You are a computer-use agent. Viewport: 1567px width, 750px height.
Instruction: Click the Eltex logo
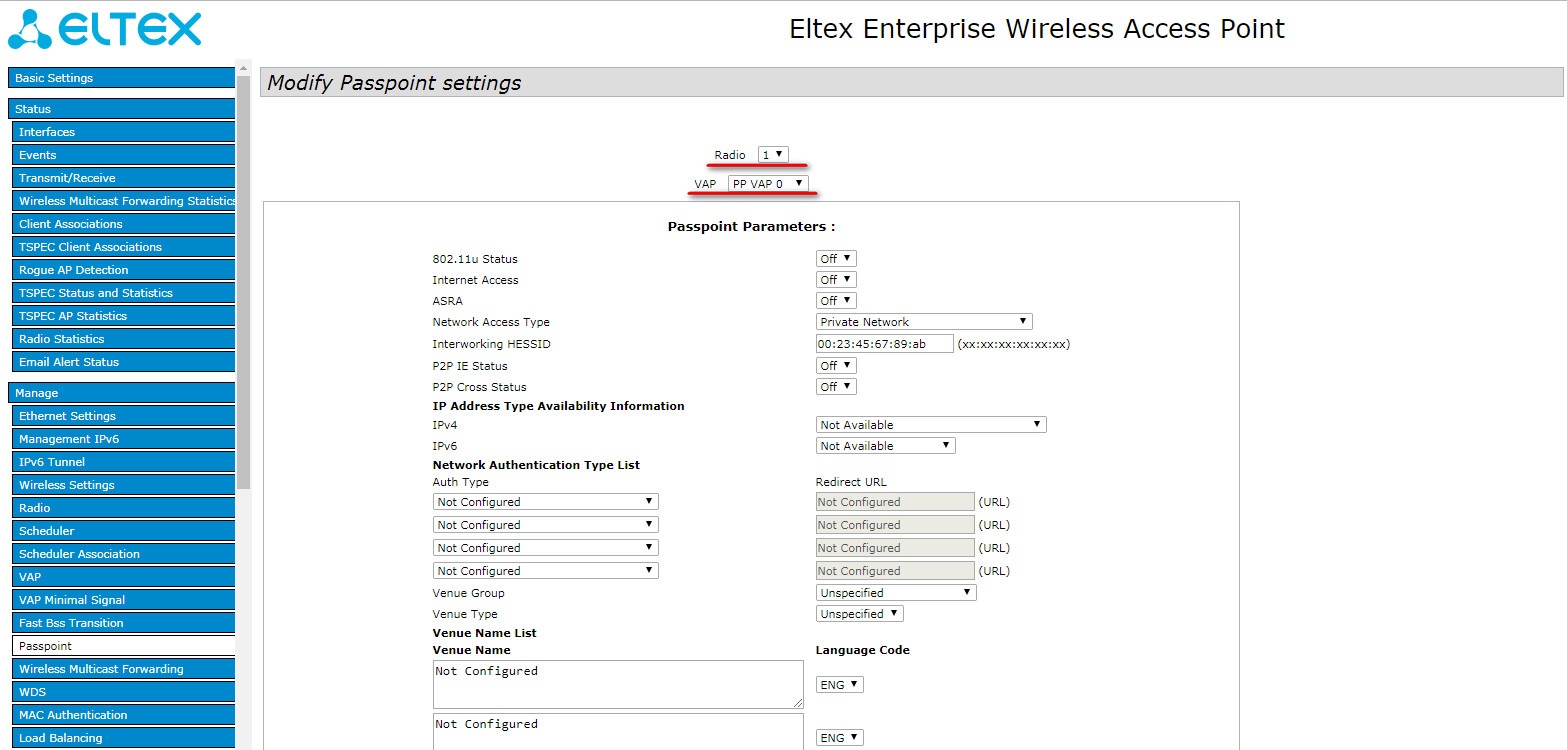click(104, 30)
